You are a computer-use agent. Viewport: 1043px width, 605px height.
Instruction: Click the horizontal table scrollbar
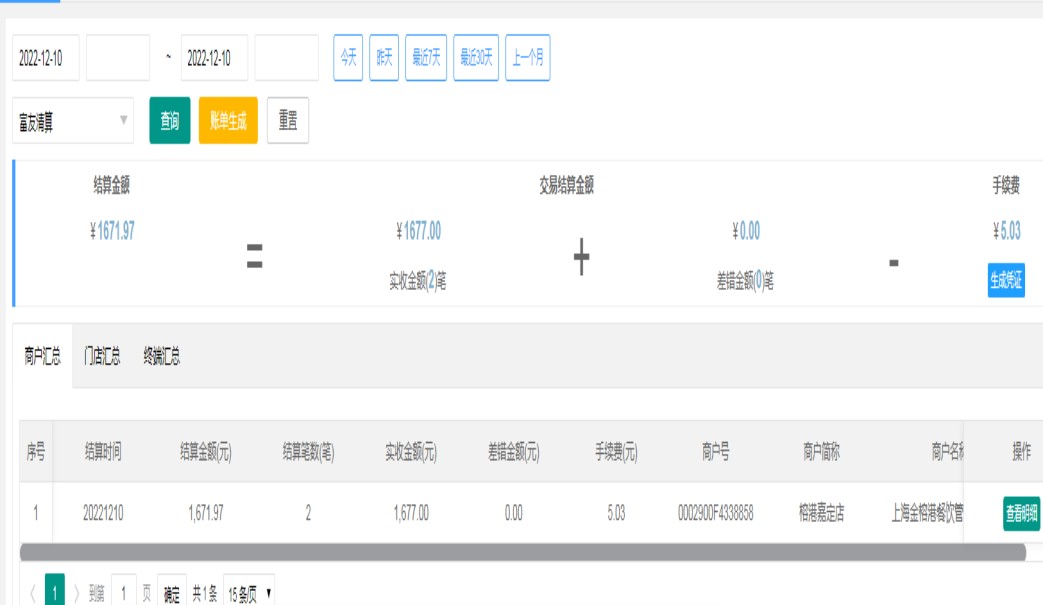[522, 552]
